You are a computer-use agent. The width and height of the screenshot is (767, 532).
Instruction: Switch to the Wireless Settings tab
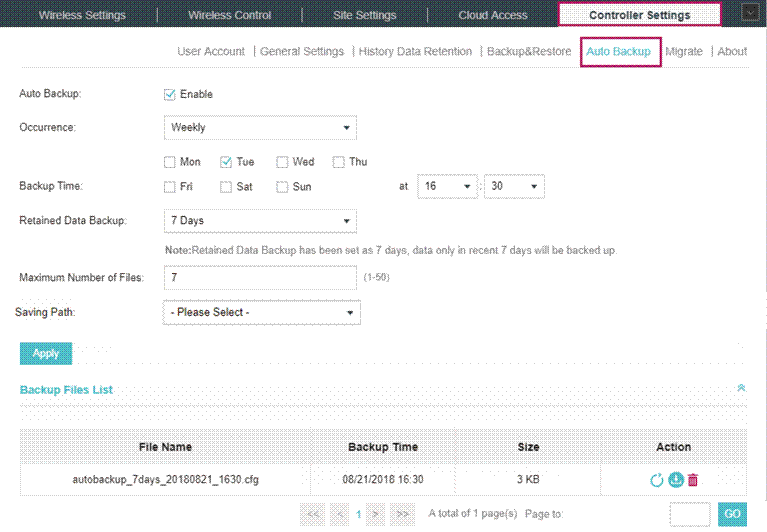click(82, 15)
